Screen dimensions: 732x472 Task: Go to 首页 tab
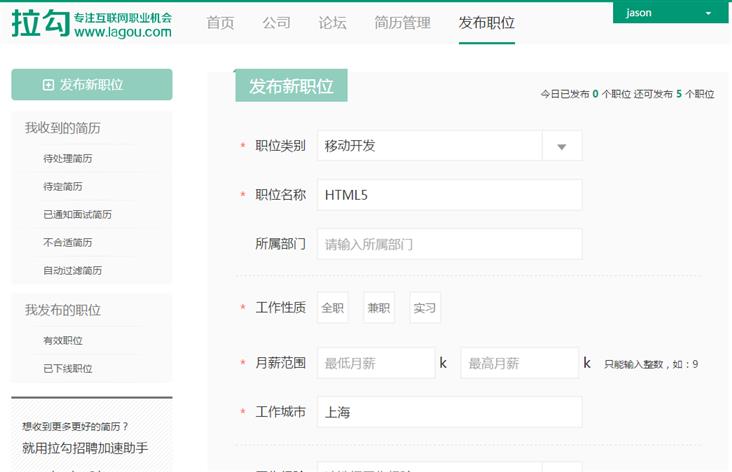click(220, 22)
